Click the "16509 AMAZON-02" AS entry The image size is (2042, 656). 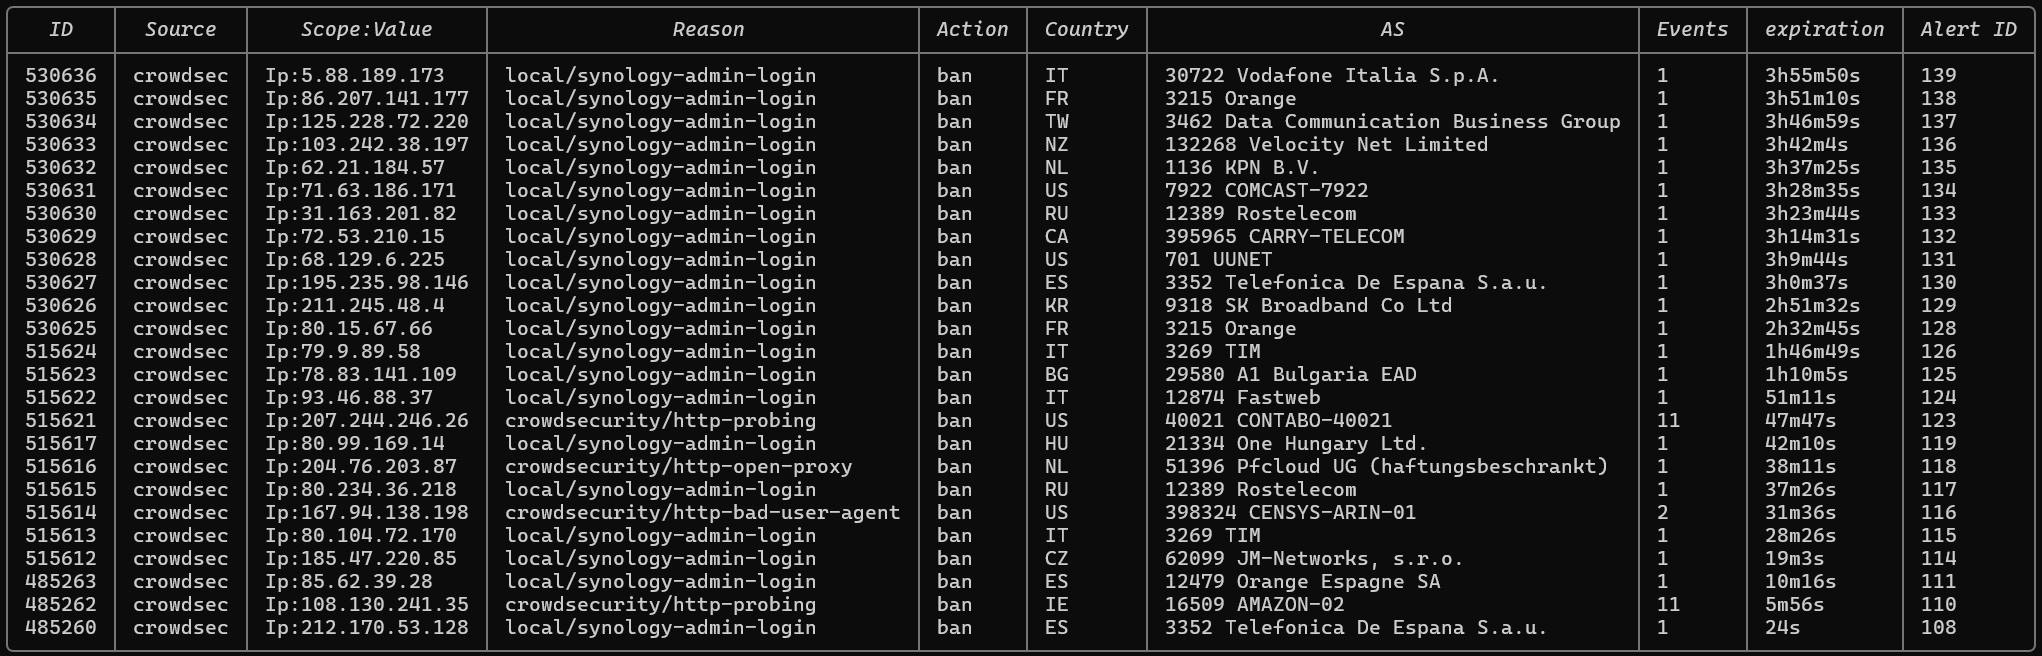pyautogui.click(x=1254, y=605)
